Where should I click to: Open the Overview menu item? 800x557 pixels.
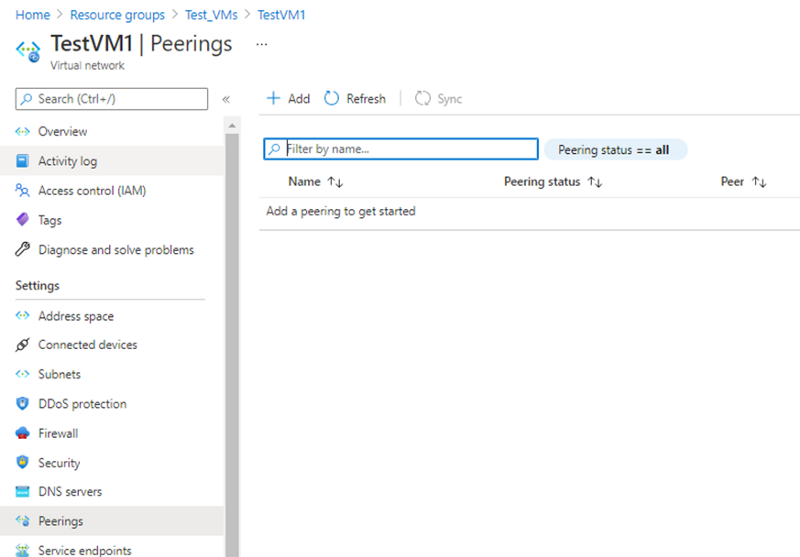pos(62,131)
